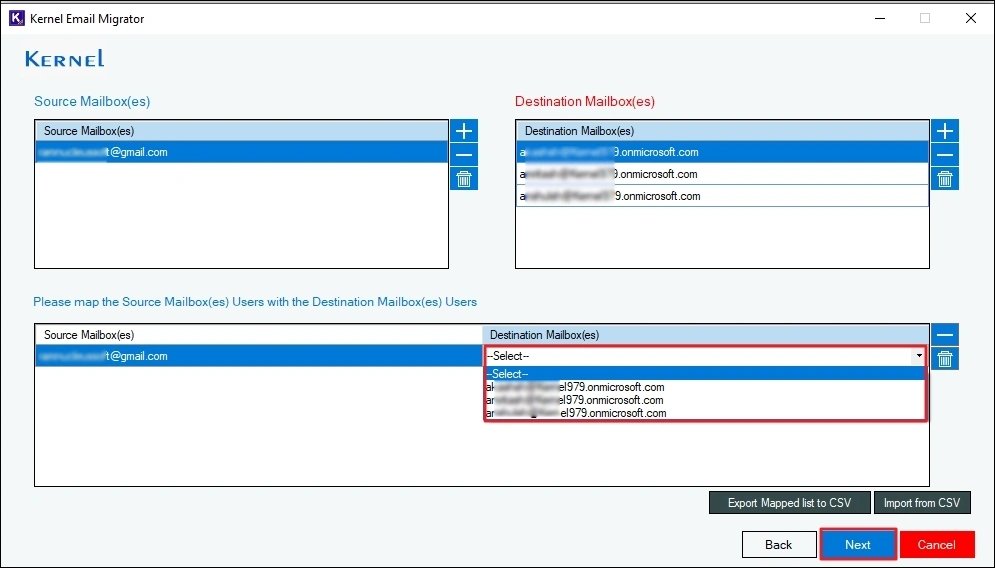Click Import from CSV button
The height and width of the screenshot is (568, 995).
coord(921,503)
